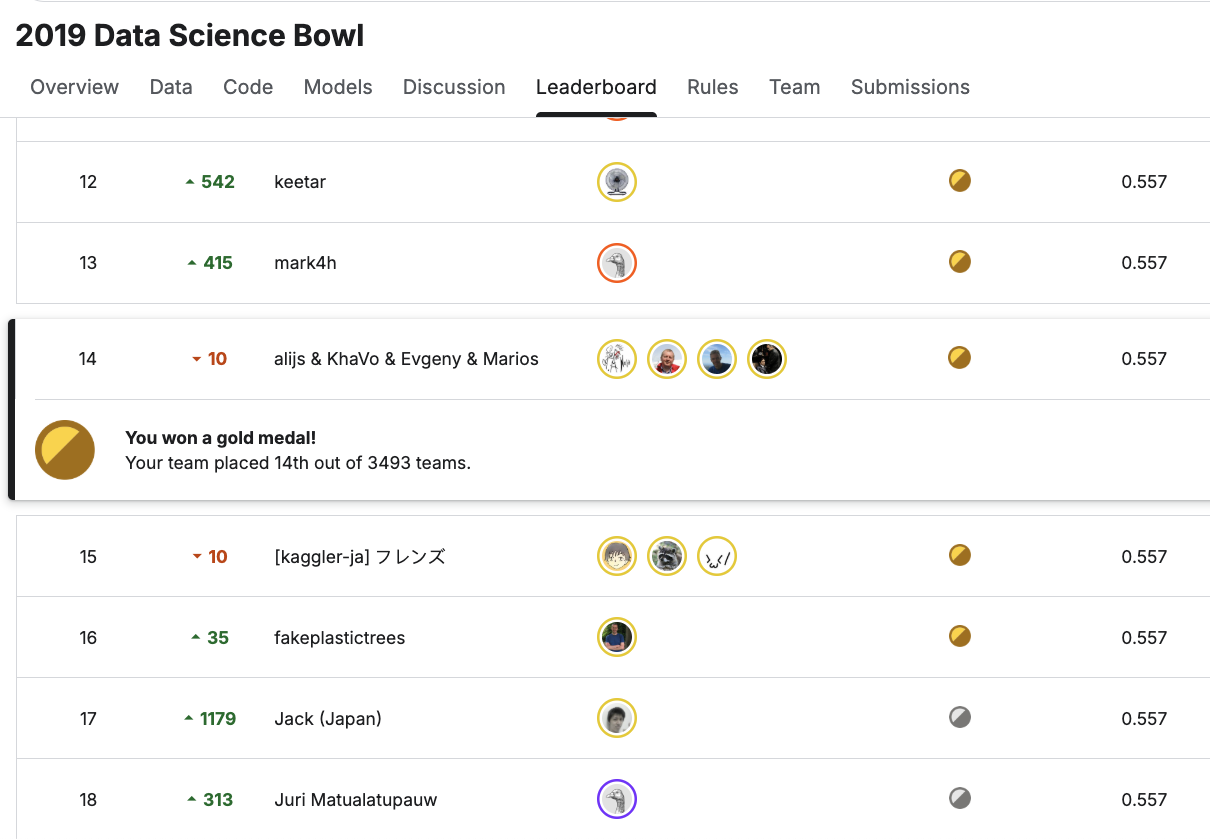This screenshot has height=839, width=1210.
Task: Click large gold medal badge in banner
Action: click(x=65, y=450)
